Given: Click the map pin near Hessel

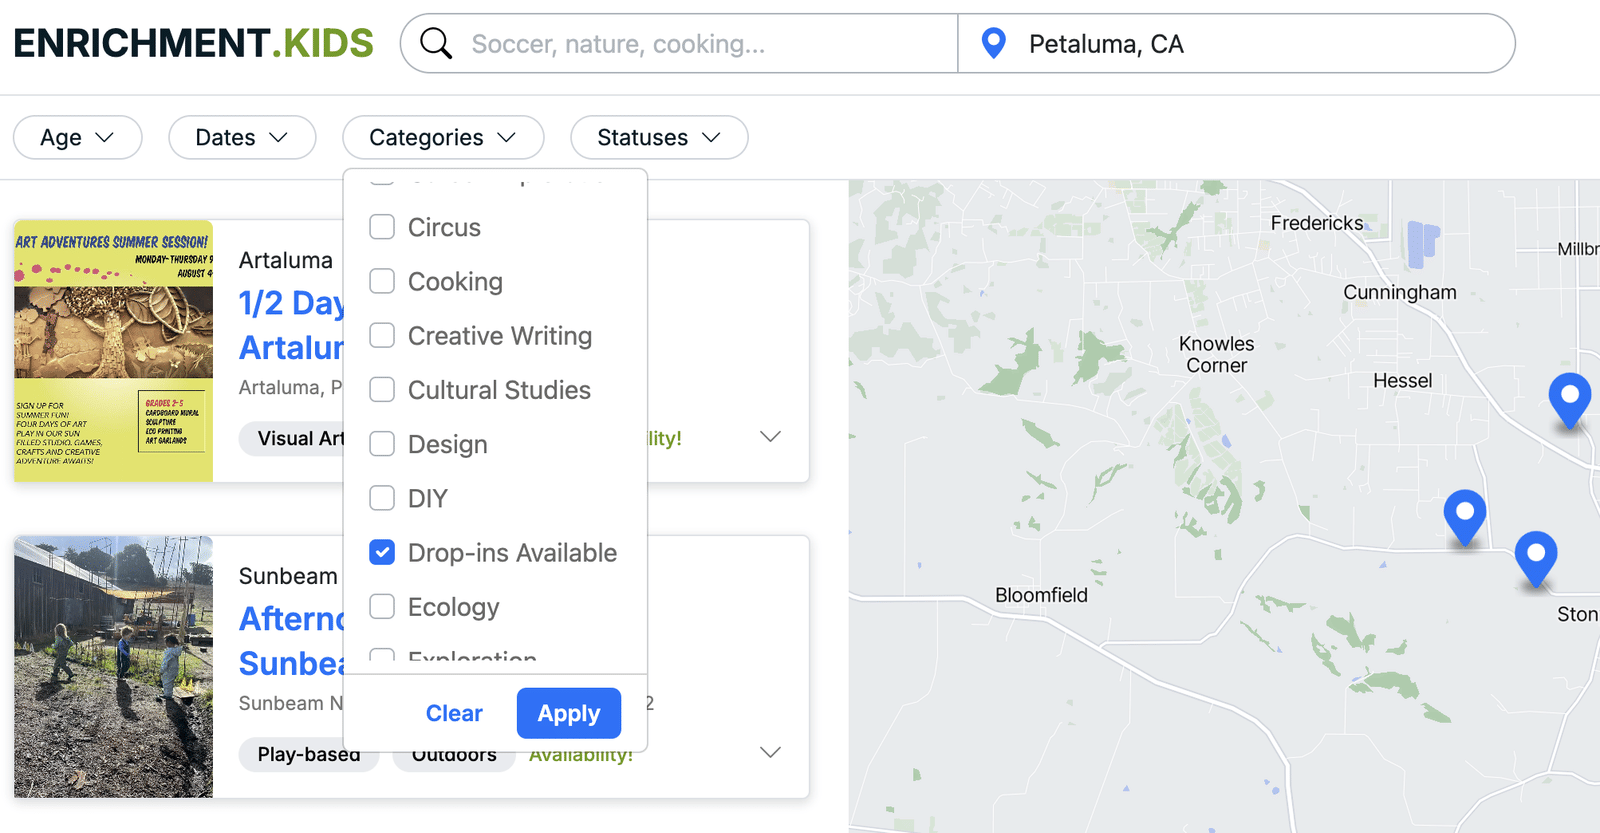Looking at the screenshot, I should (1569, 397).
